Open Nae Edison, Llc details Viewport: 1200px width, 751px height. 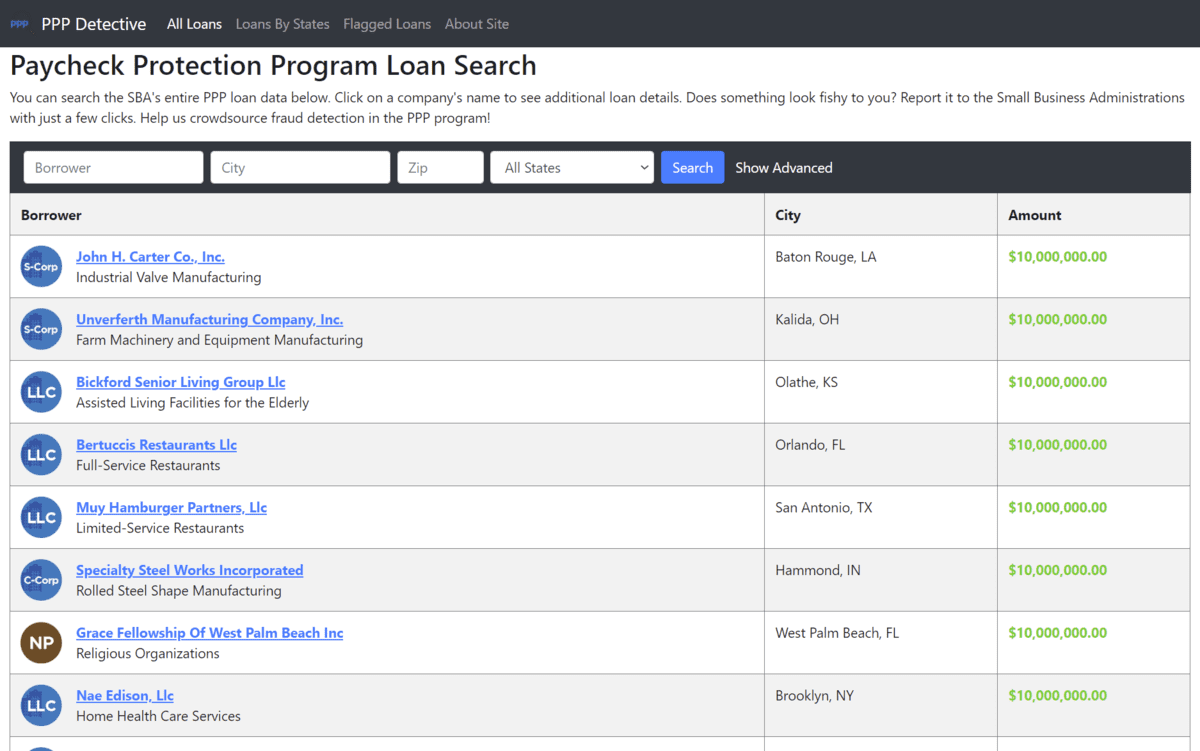pyautogui.click(x=125, y=696)
